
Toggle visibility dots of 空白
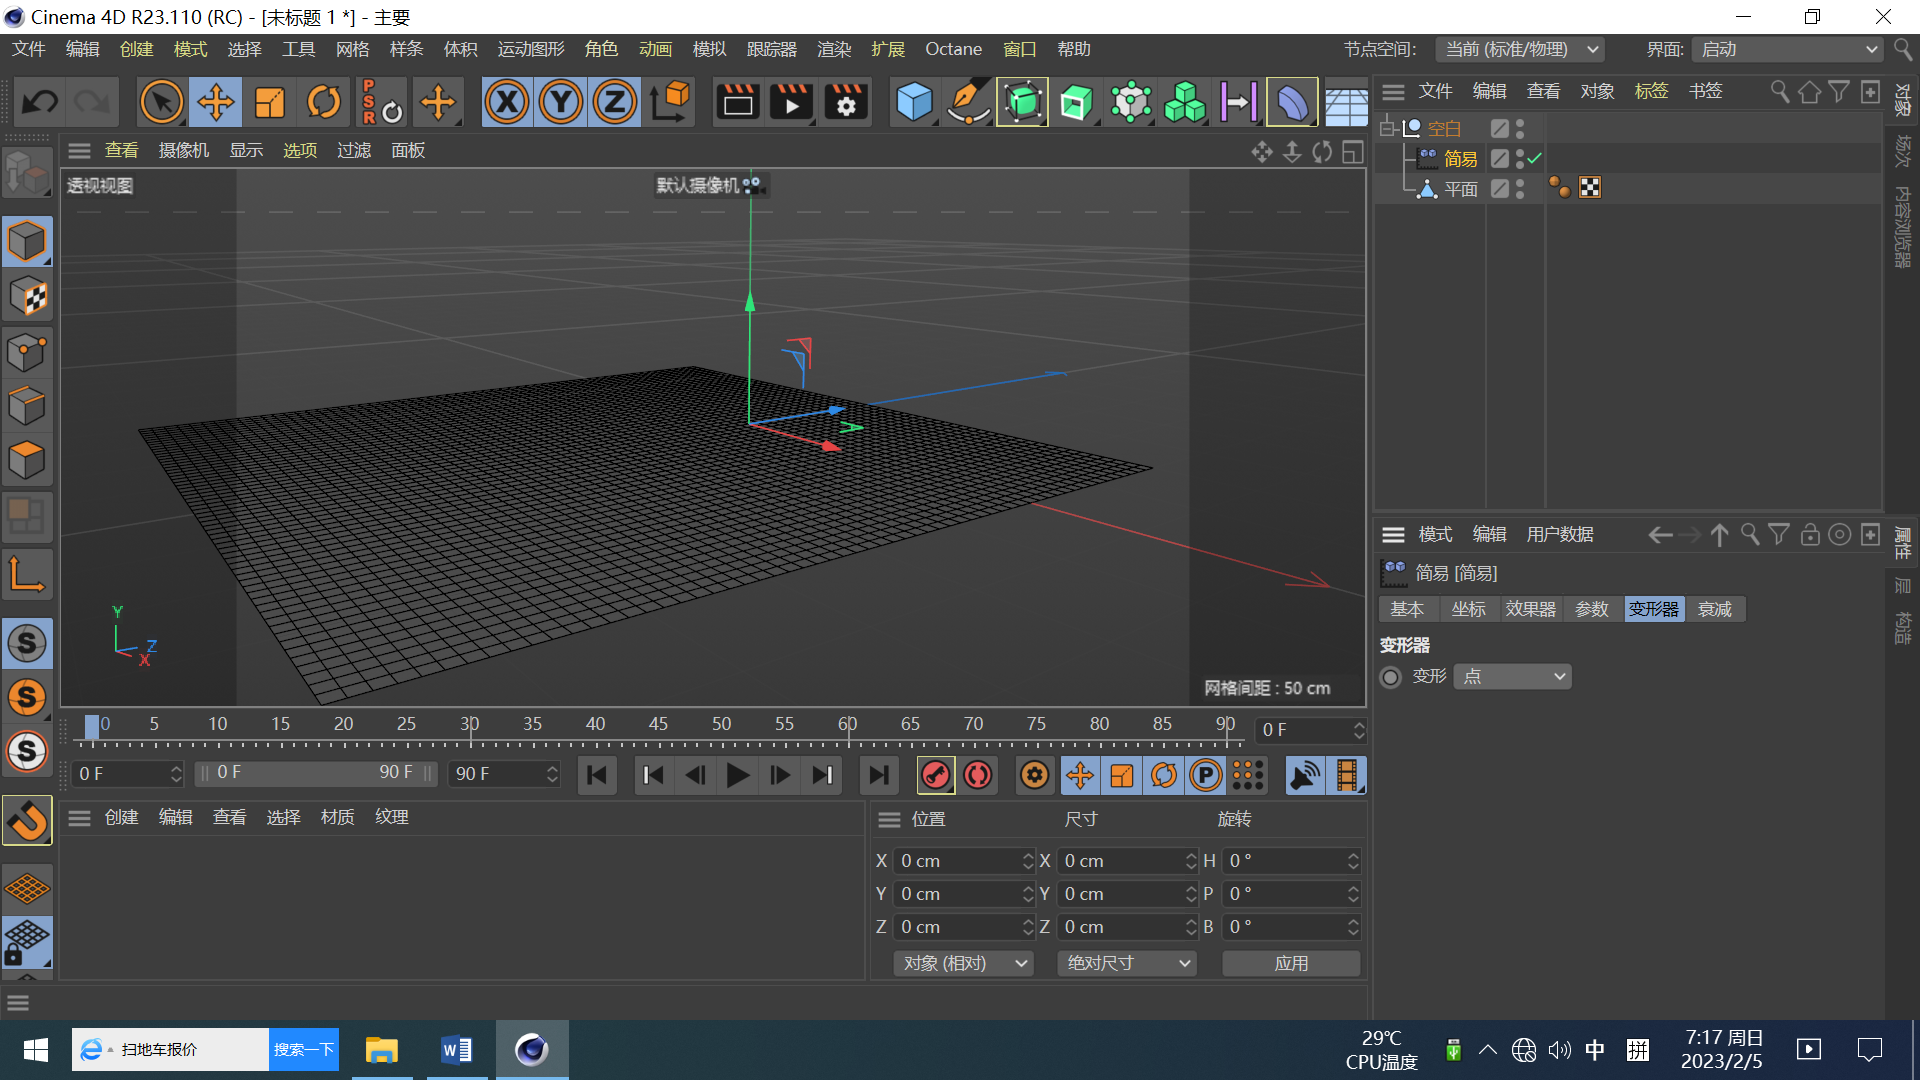(1520, 128)
